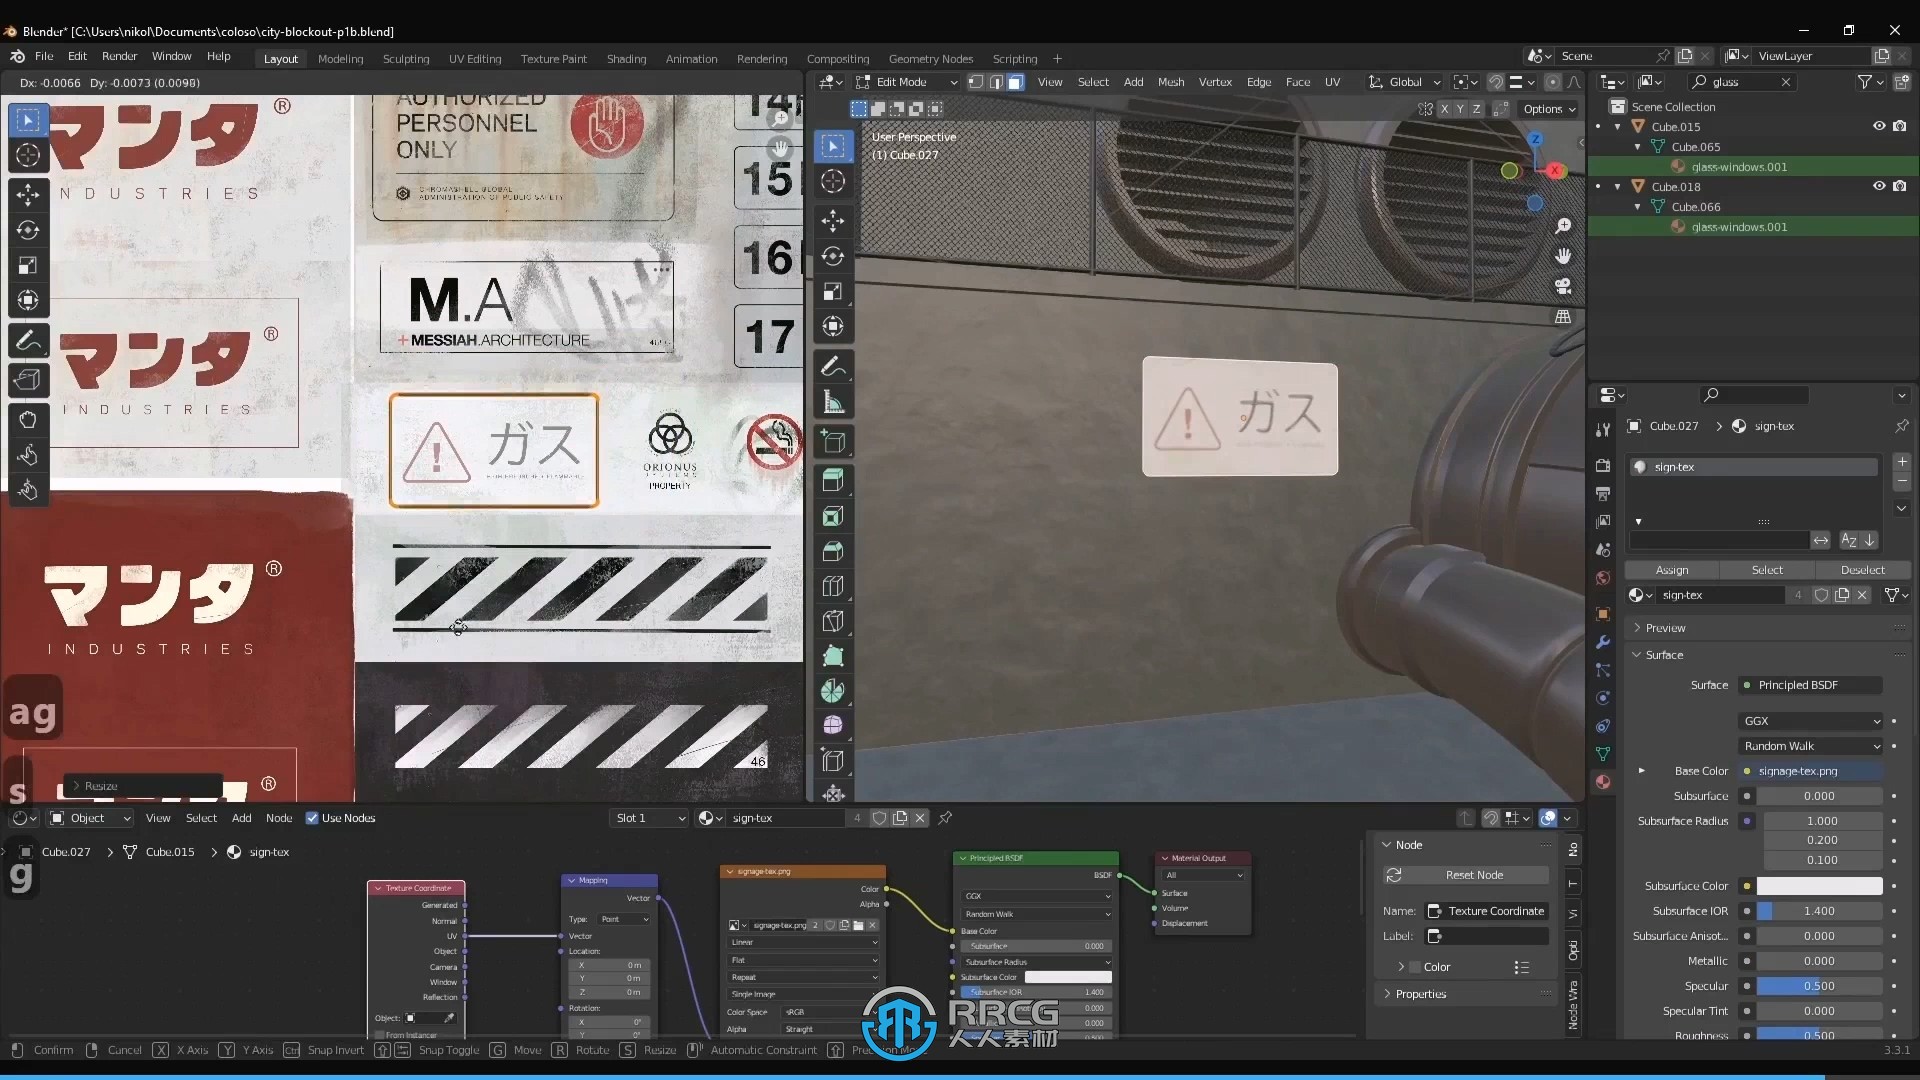Toggle Use Nodes checkbox
Viewport: 1920px width, 1080px height.
click(x=313, y=818)
